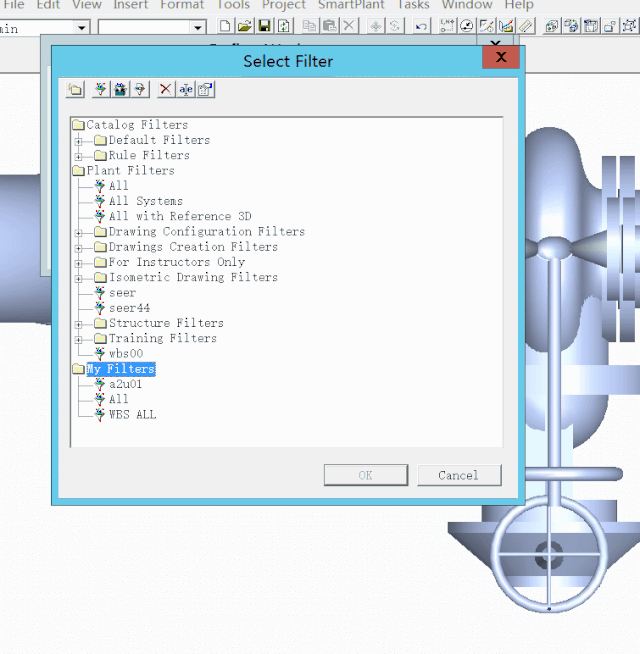Click the Delete X icon in main toolbar

tap(349, 26)
